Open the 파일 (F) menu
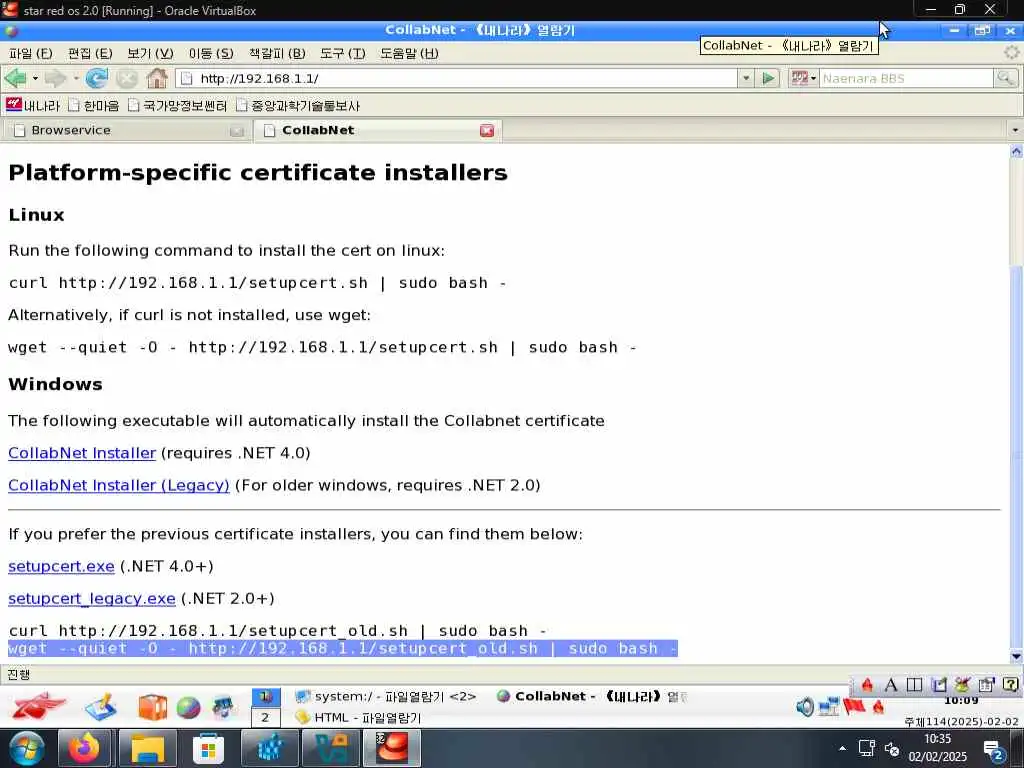 [31, 54]
